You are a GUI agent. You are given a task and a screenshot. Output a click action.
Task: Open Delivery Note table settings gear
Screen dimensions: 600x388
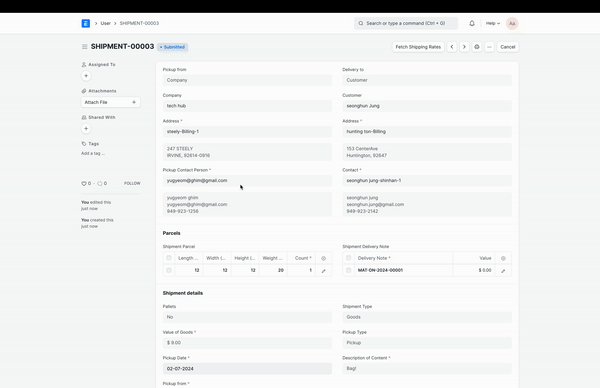503,258
